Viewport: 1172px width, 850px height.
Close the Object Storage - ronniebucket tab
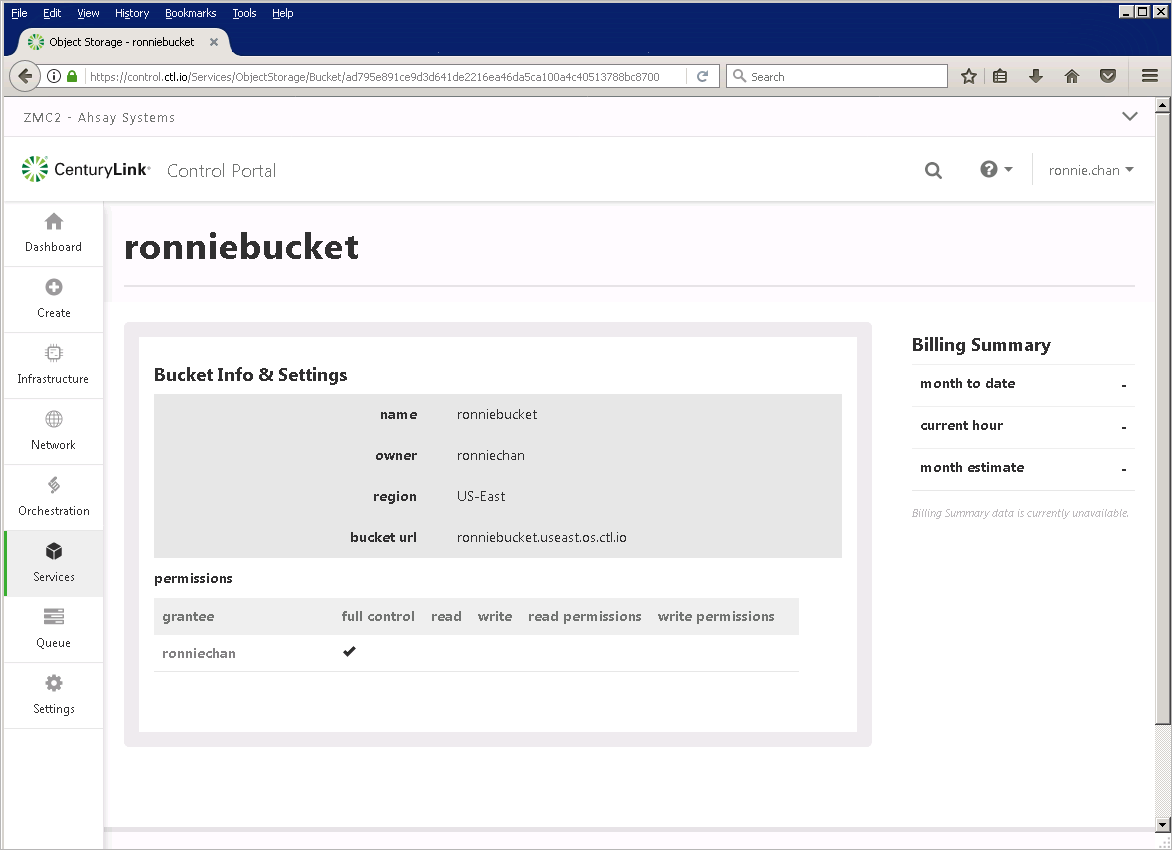point(214,42)
